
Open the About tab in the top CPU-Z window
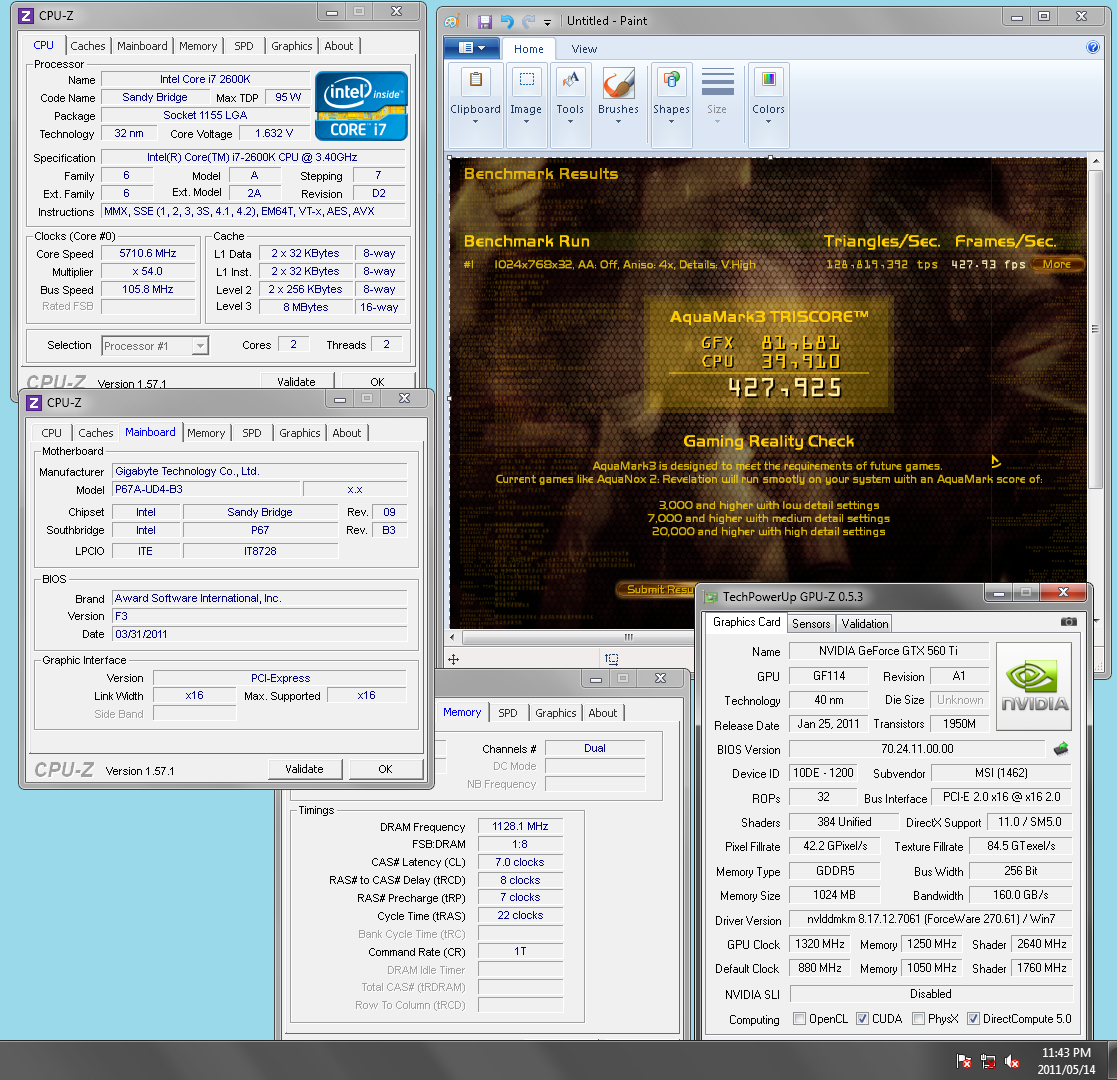click(338, 46)
